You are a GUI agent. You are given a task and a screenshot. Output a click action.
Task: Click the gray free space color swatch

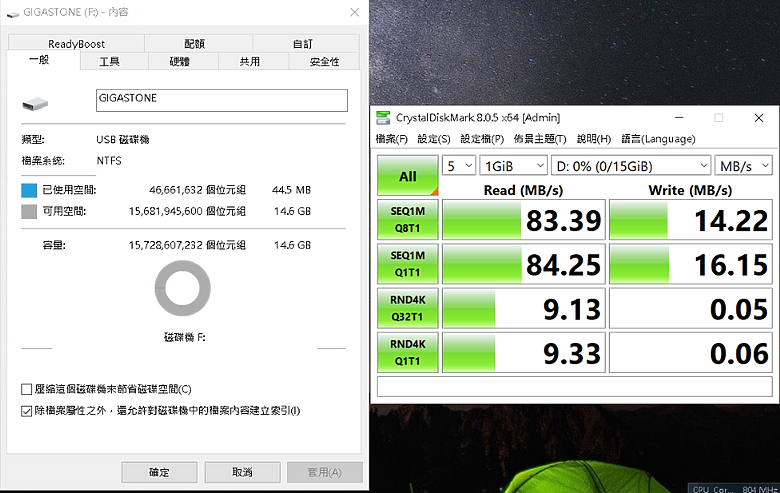click(x=29, y=211)
